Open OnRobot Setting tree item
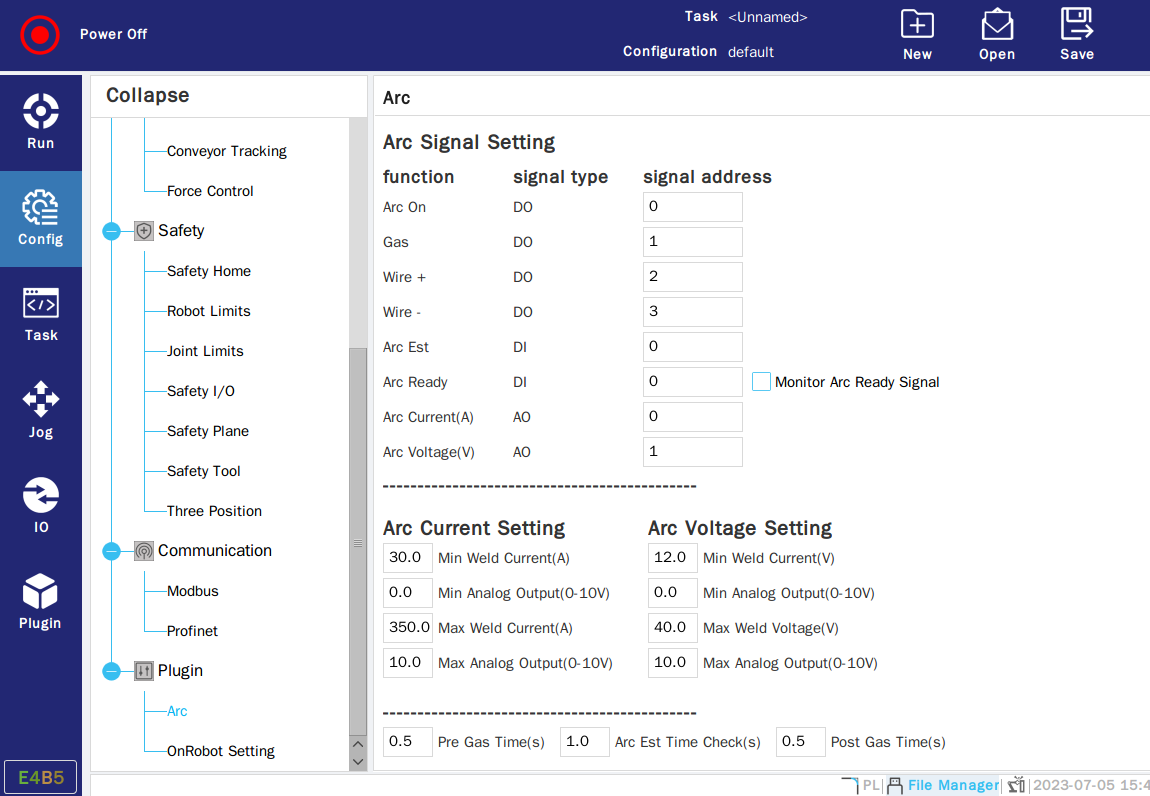 coord(220,751)
